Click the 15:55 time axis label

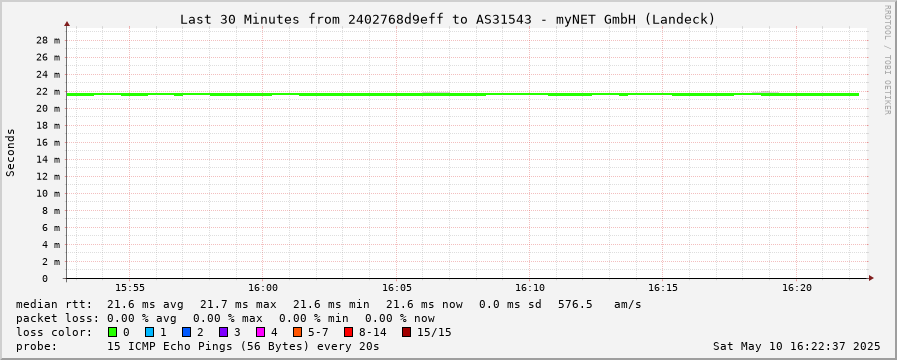click(x=129, y=287)
